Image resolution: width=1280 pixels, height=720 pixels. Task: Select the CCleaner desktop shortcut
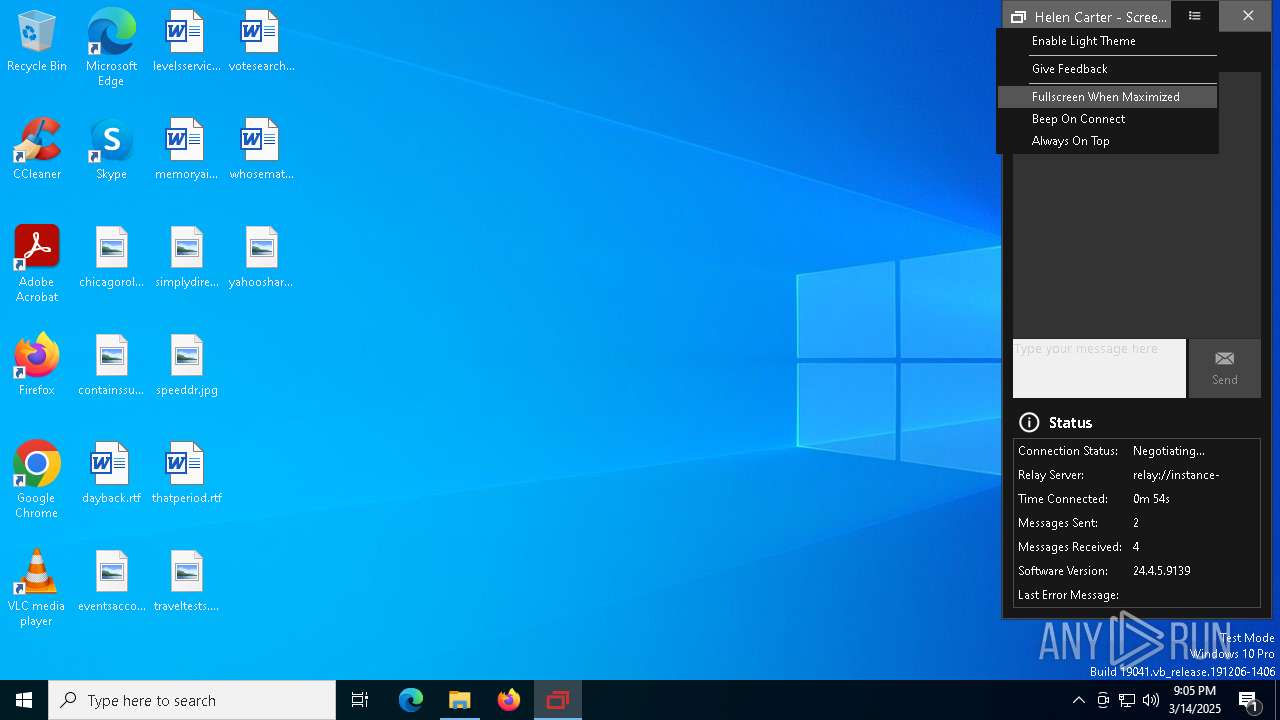[37, 149]
